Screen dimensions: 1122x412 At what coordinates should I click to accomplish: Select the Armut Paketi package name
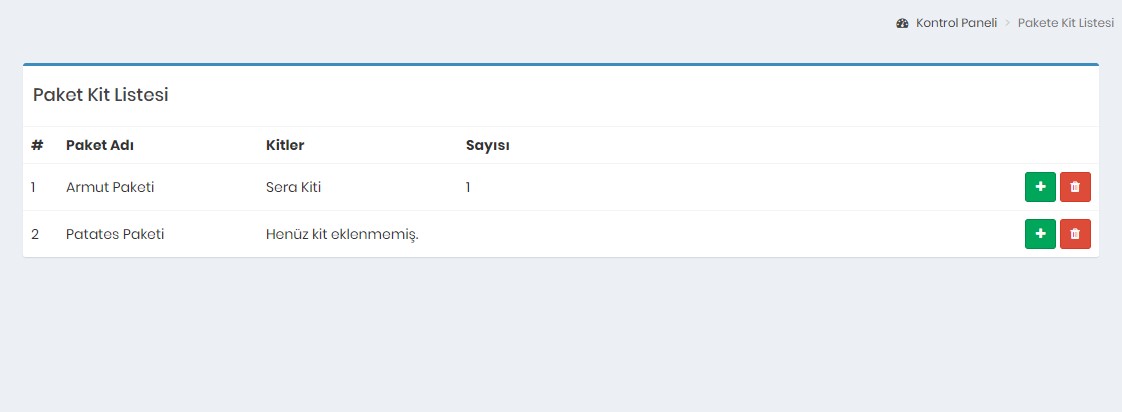(110, 187)
